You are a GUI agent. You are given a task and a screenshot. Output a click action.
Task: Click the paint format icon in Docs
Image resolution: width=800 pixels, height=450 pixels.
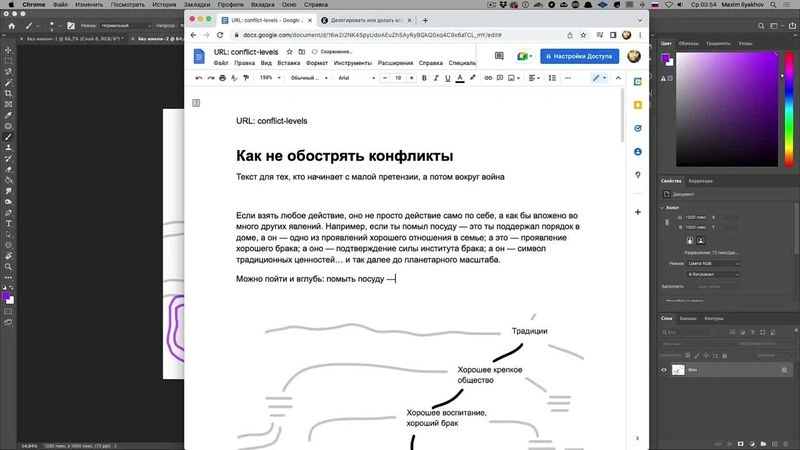click(246, 78)
